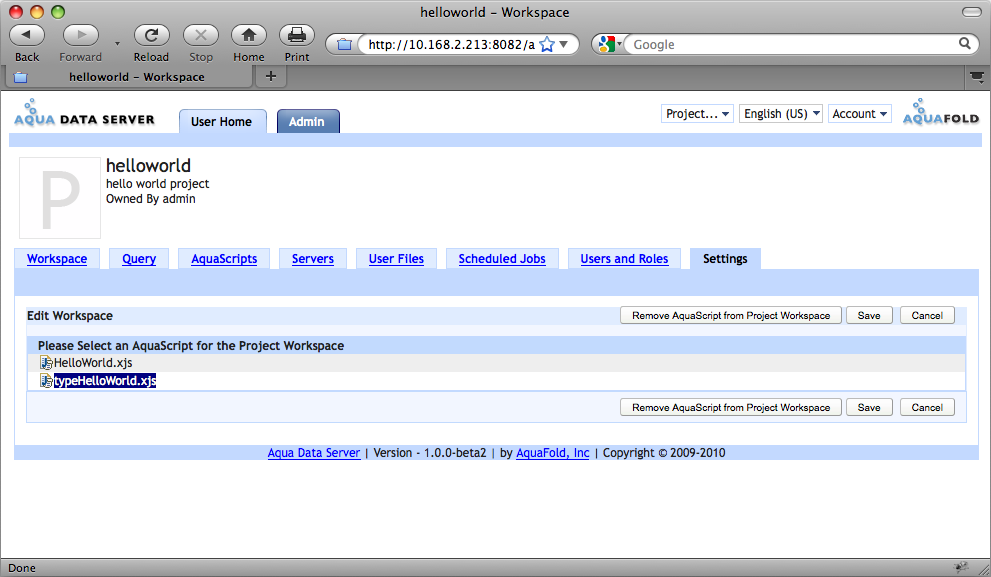Open the Scheduled Jobs project tab
991x577 pixels.
click(x=502, y=259)
